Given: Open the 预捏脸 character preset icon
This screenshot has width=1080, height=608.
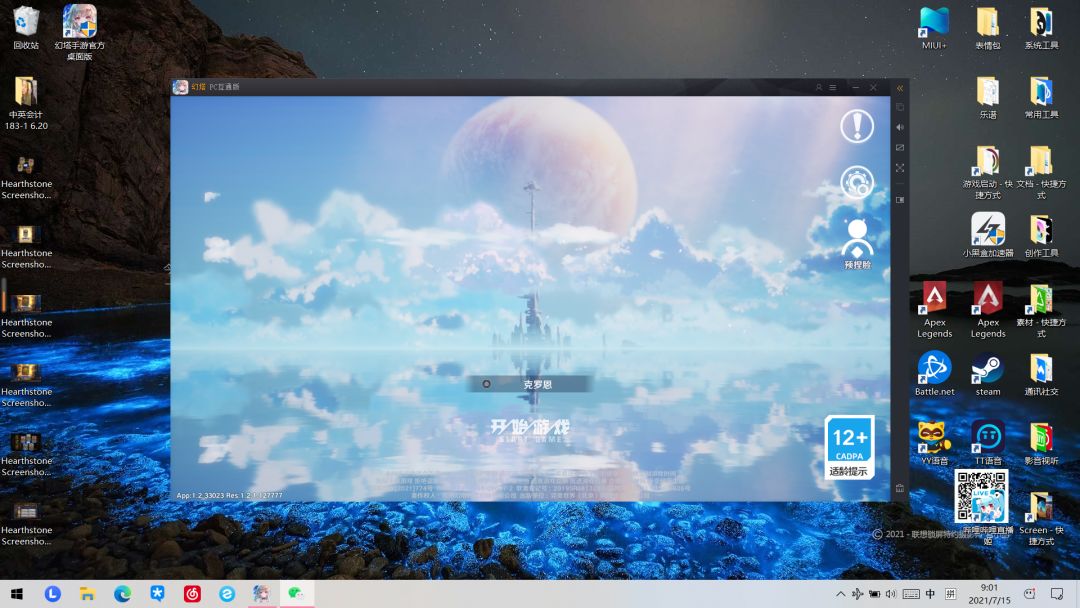Looking at the screenshot, I should pos(858,244).
